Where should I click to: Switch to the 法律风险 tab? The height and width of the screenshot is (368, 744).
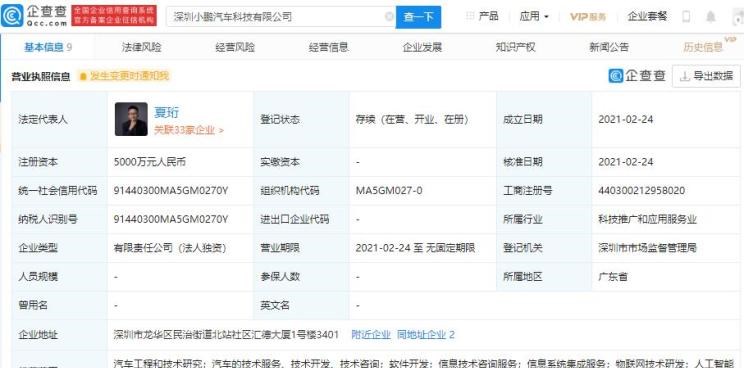pyautogui.click(x=141, y=47)
